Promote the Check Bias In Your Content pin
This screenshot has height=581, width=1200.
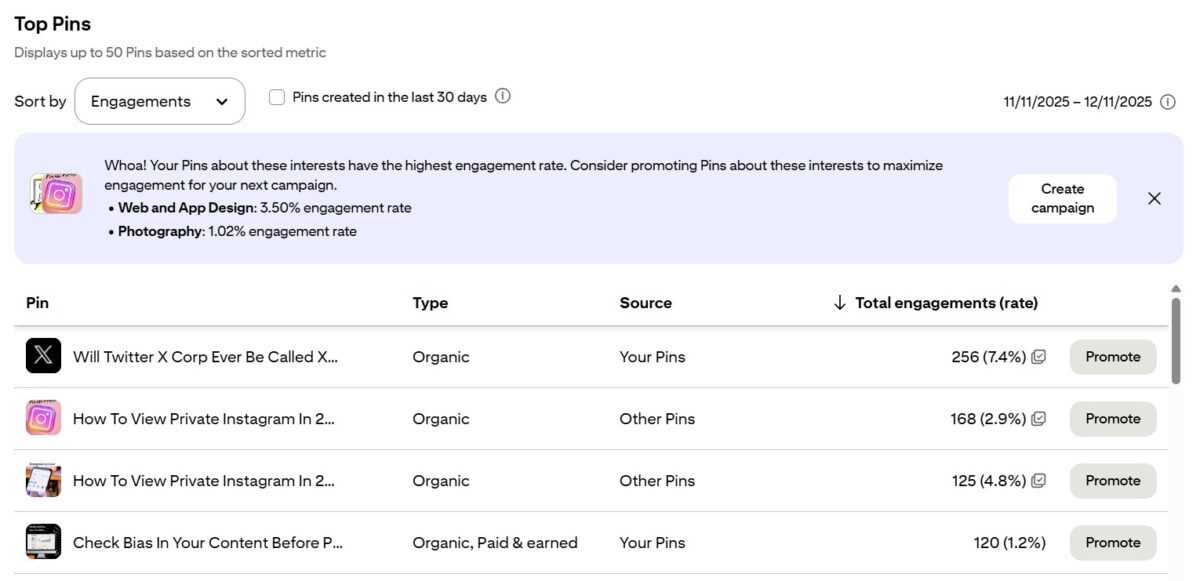coord(1112,542)
